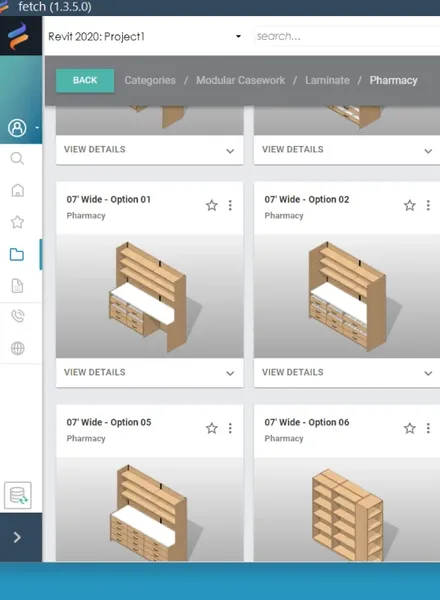Go to Laminate breadcrumb link
The height and width of the screenshot is (600, 440).
point(327,80)
